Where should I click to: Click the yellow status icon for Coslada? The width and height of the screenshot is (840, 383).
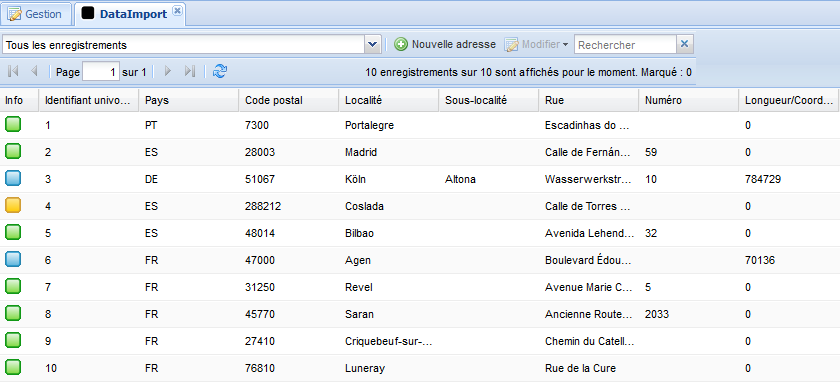(x=13, y=206)
